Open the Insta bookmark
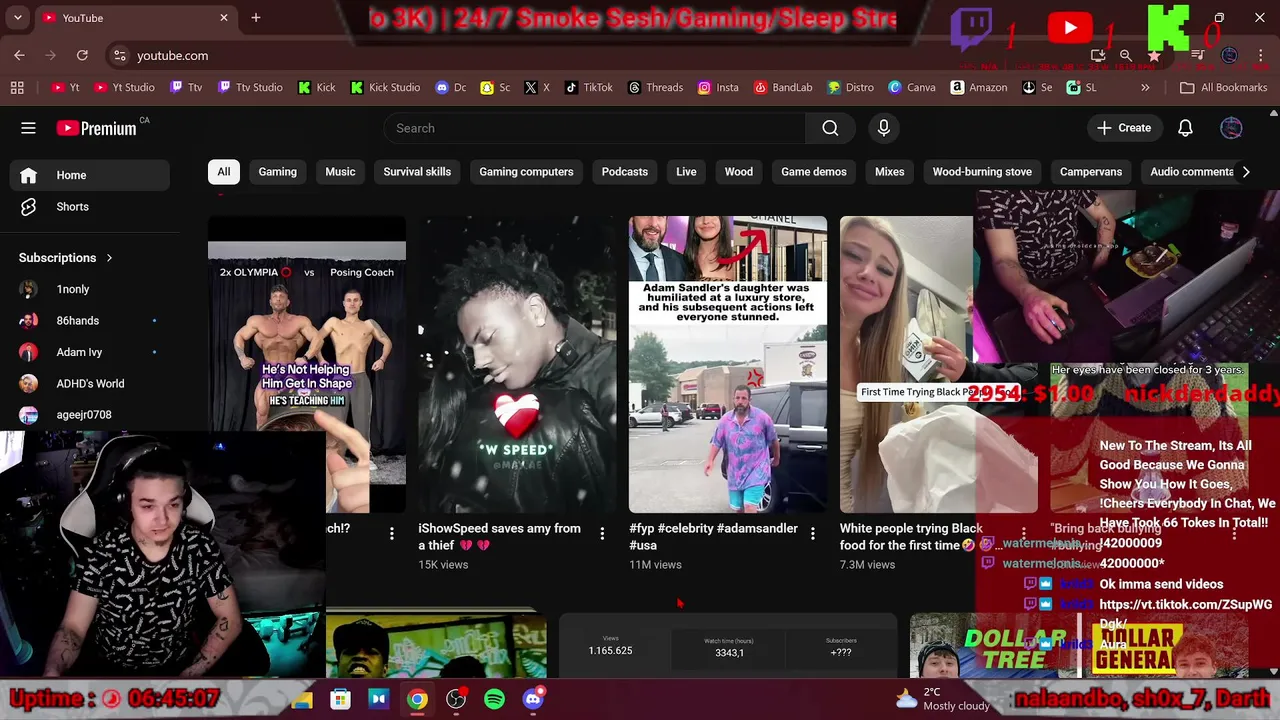Viewport: 1280px width, 720px height. [x=718, y=87]
